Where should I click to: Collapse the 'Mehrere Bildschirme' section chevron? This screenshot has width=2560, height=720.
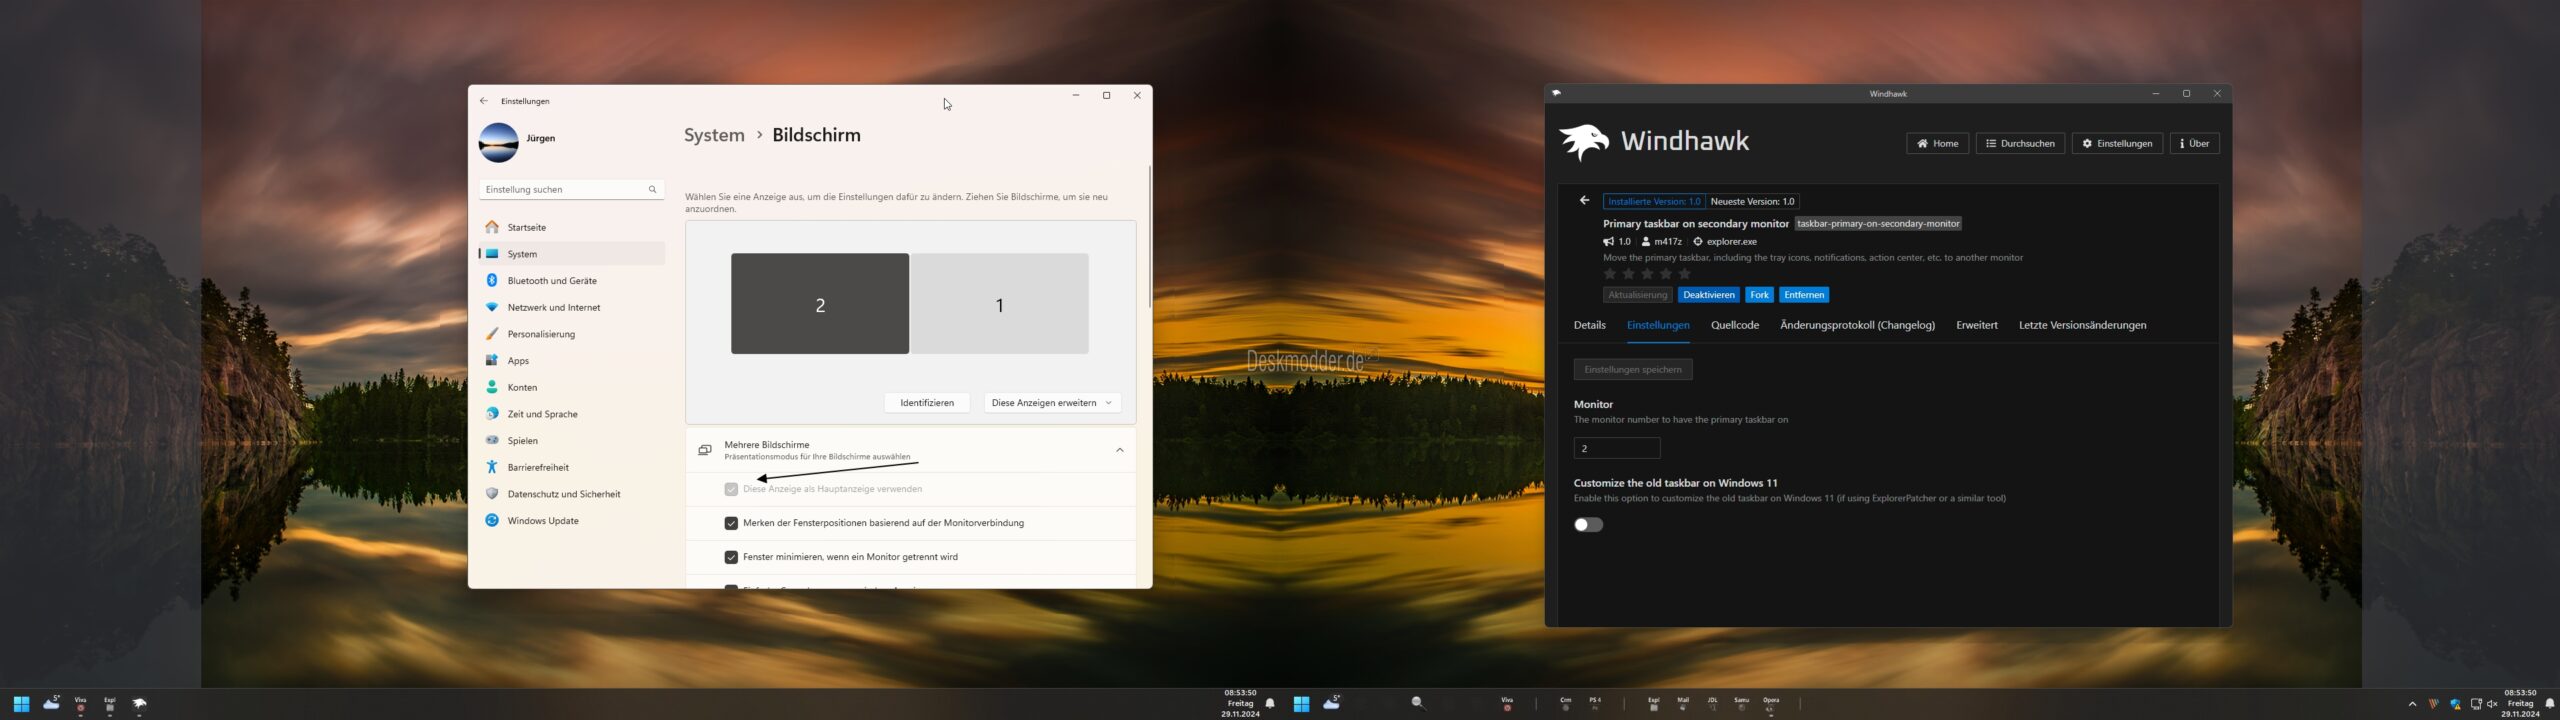pos(1120,450)
